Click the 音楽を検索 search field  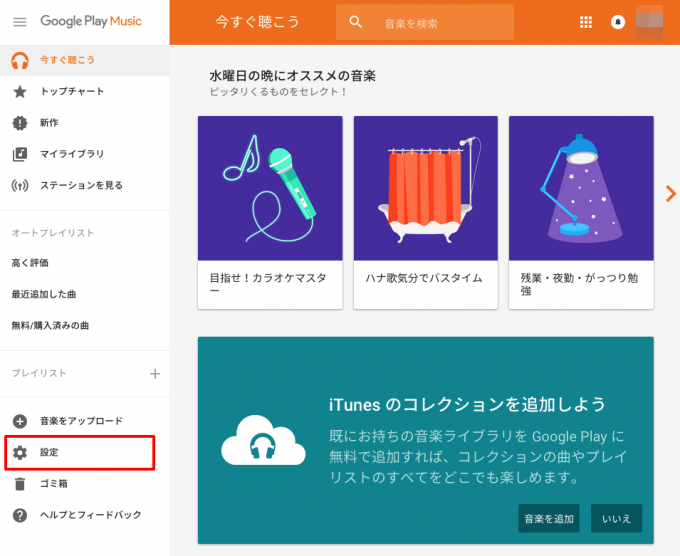tap(425, 22)
